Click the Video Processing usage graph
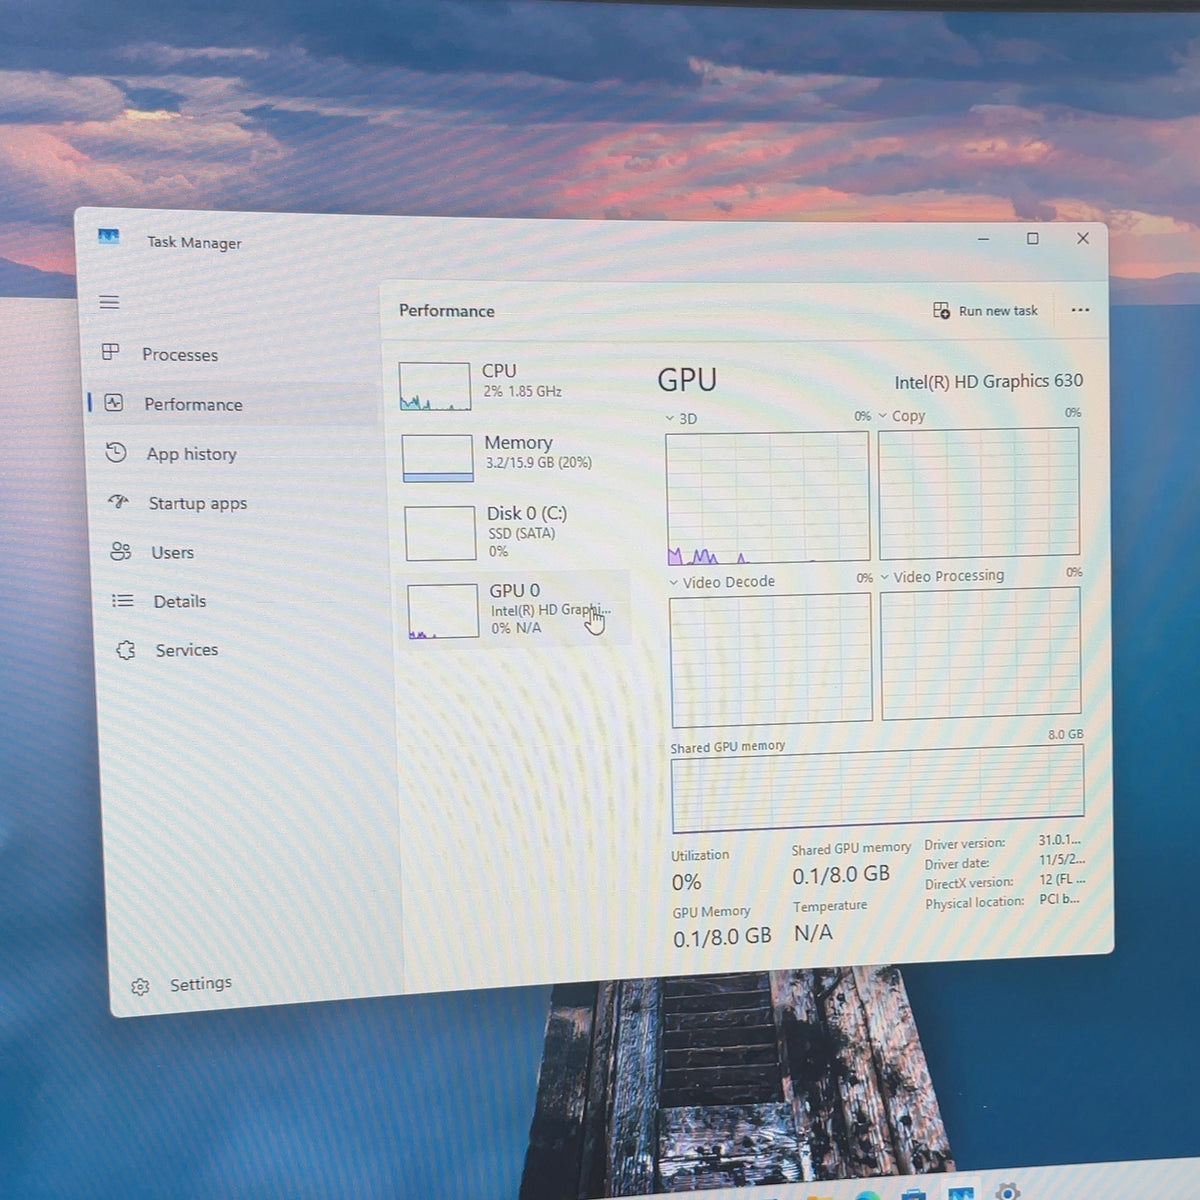The width and height of the screenshot is (1200, 1200). point(981,653)
